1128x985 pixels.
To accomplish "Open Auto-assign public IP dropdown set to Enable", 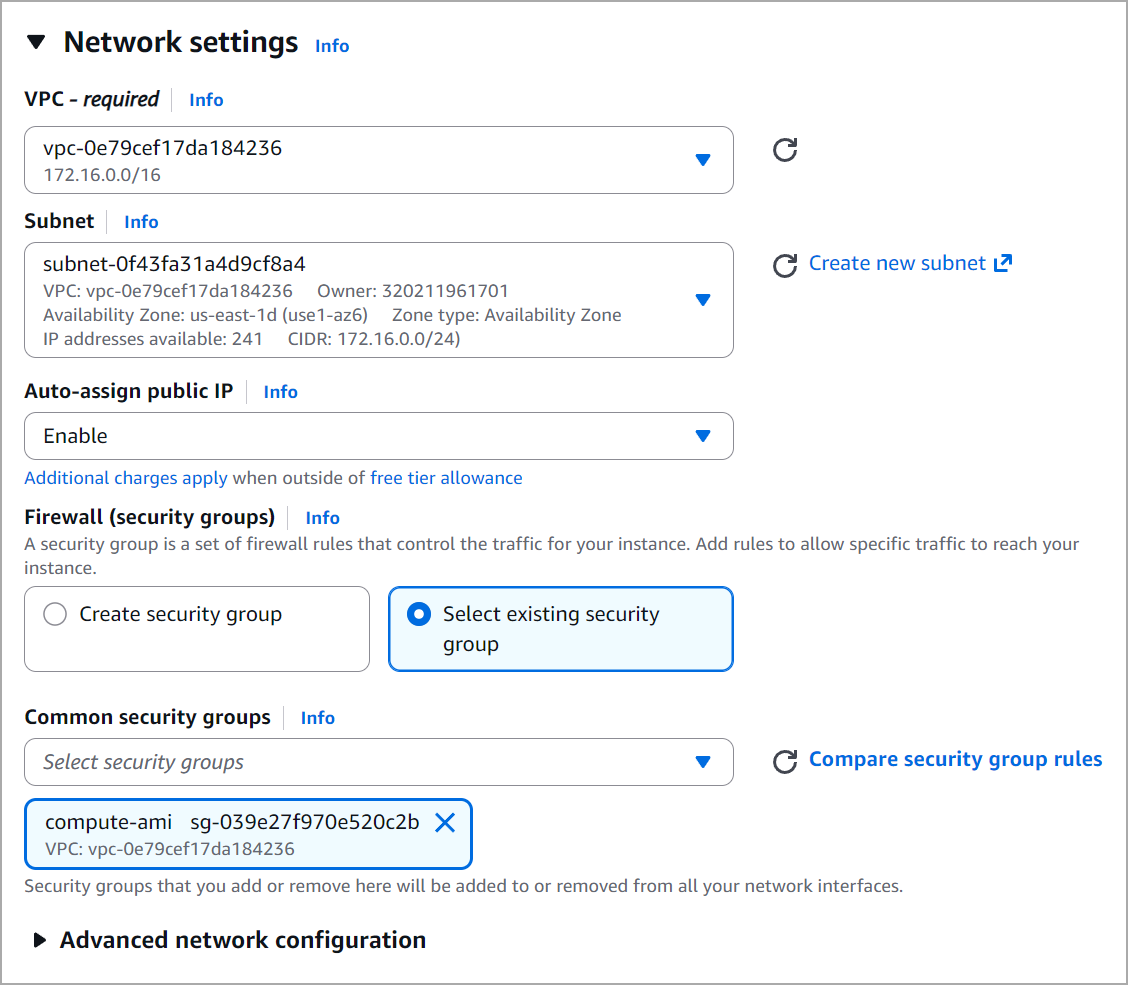I will tap(378, 436).
